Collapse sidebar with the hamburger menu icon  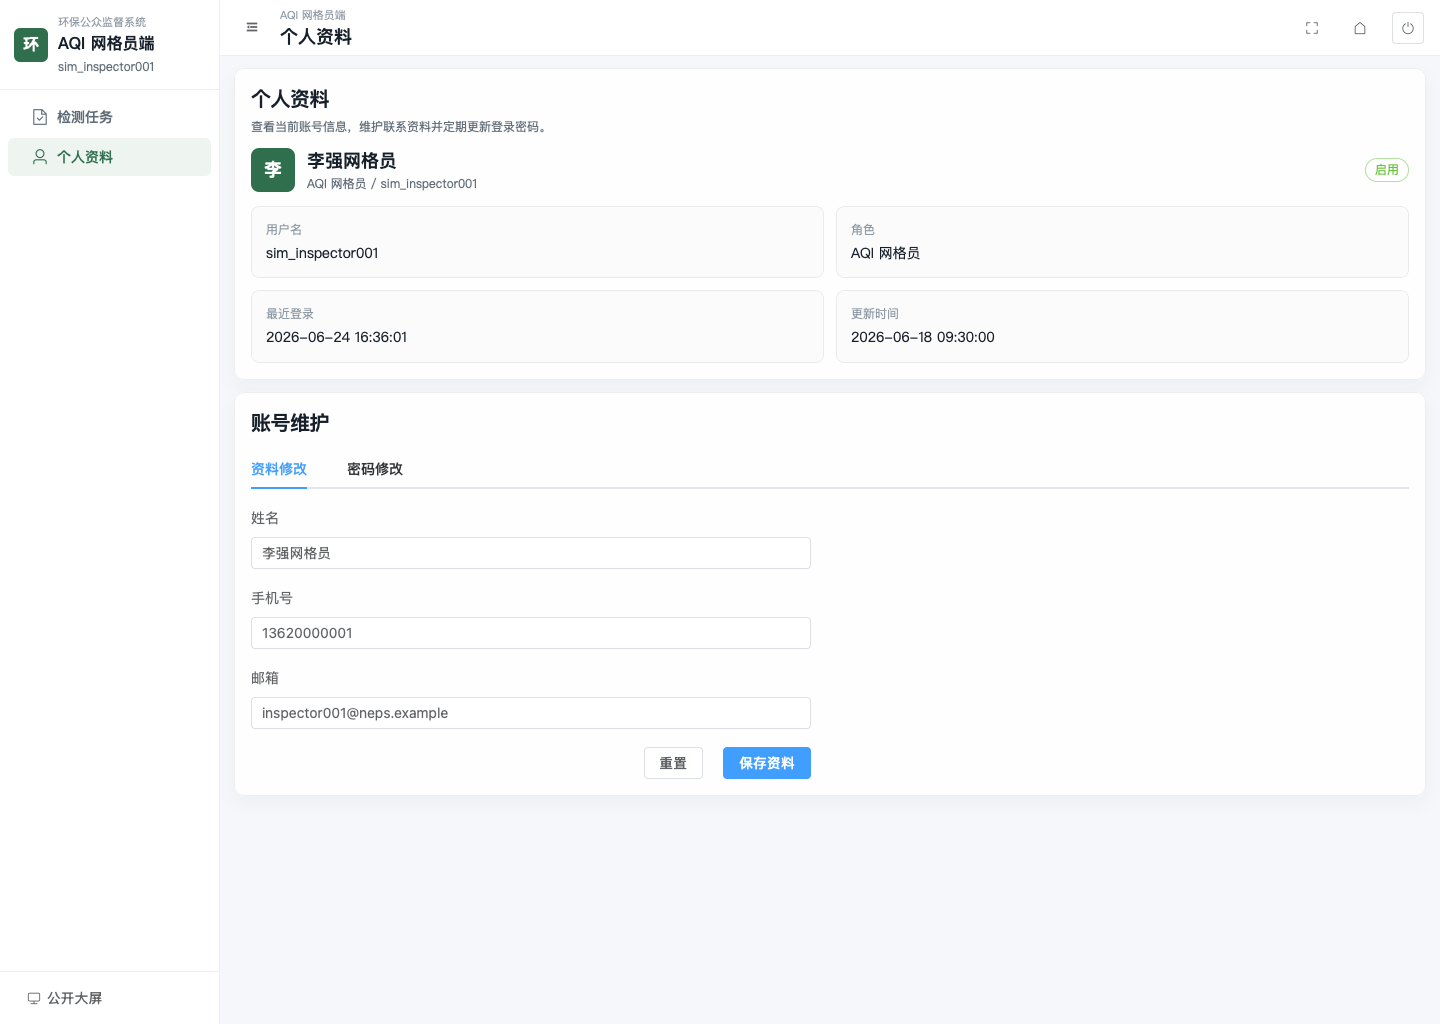pyautogui.click(x=252, y=27)
